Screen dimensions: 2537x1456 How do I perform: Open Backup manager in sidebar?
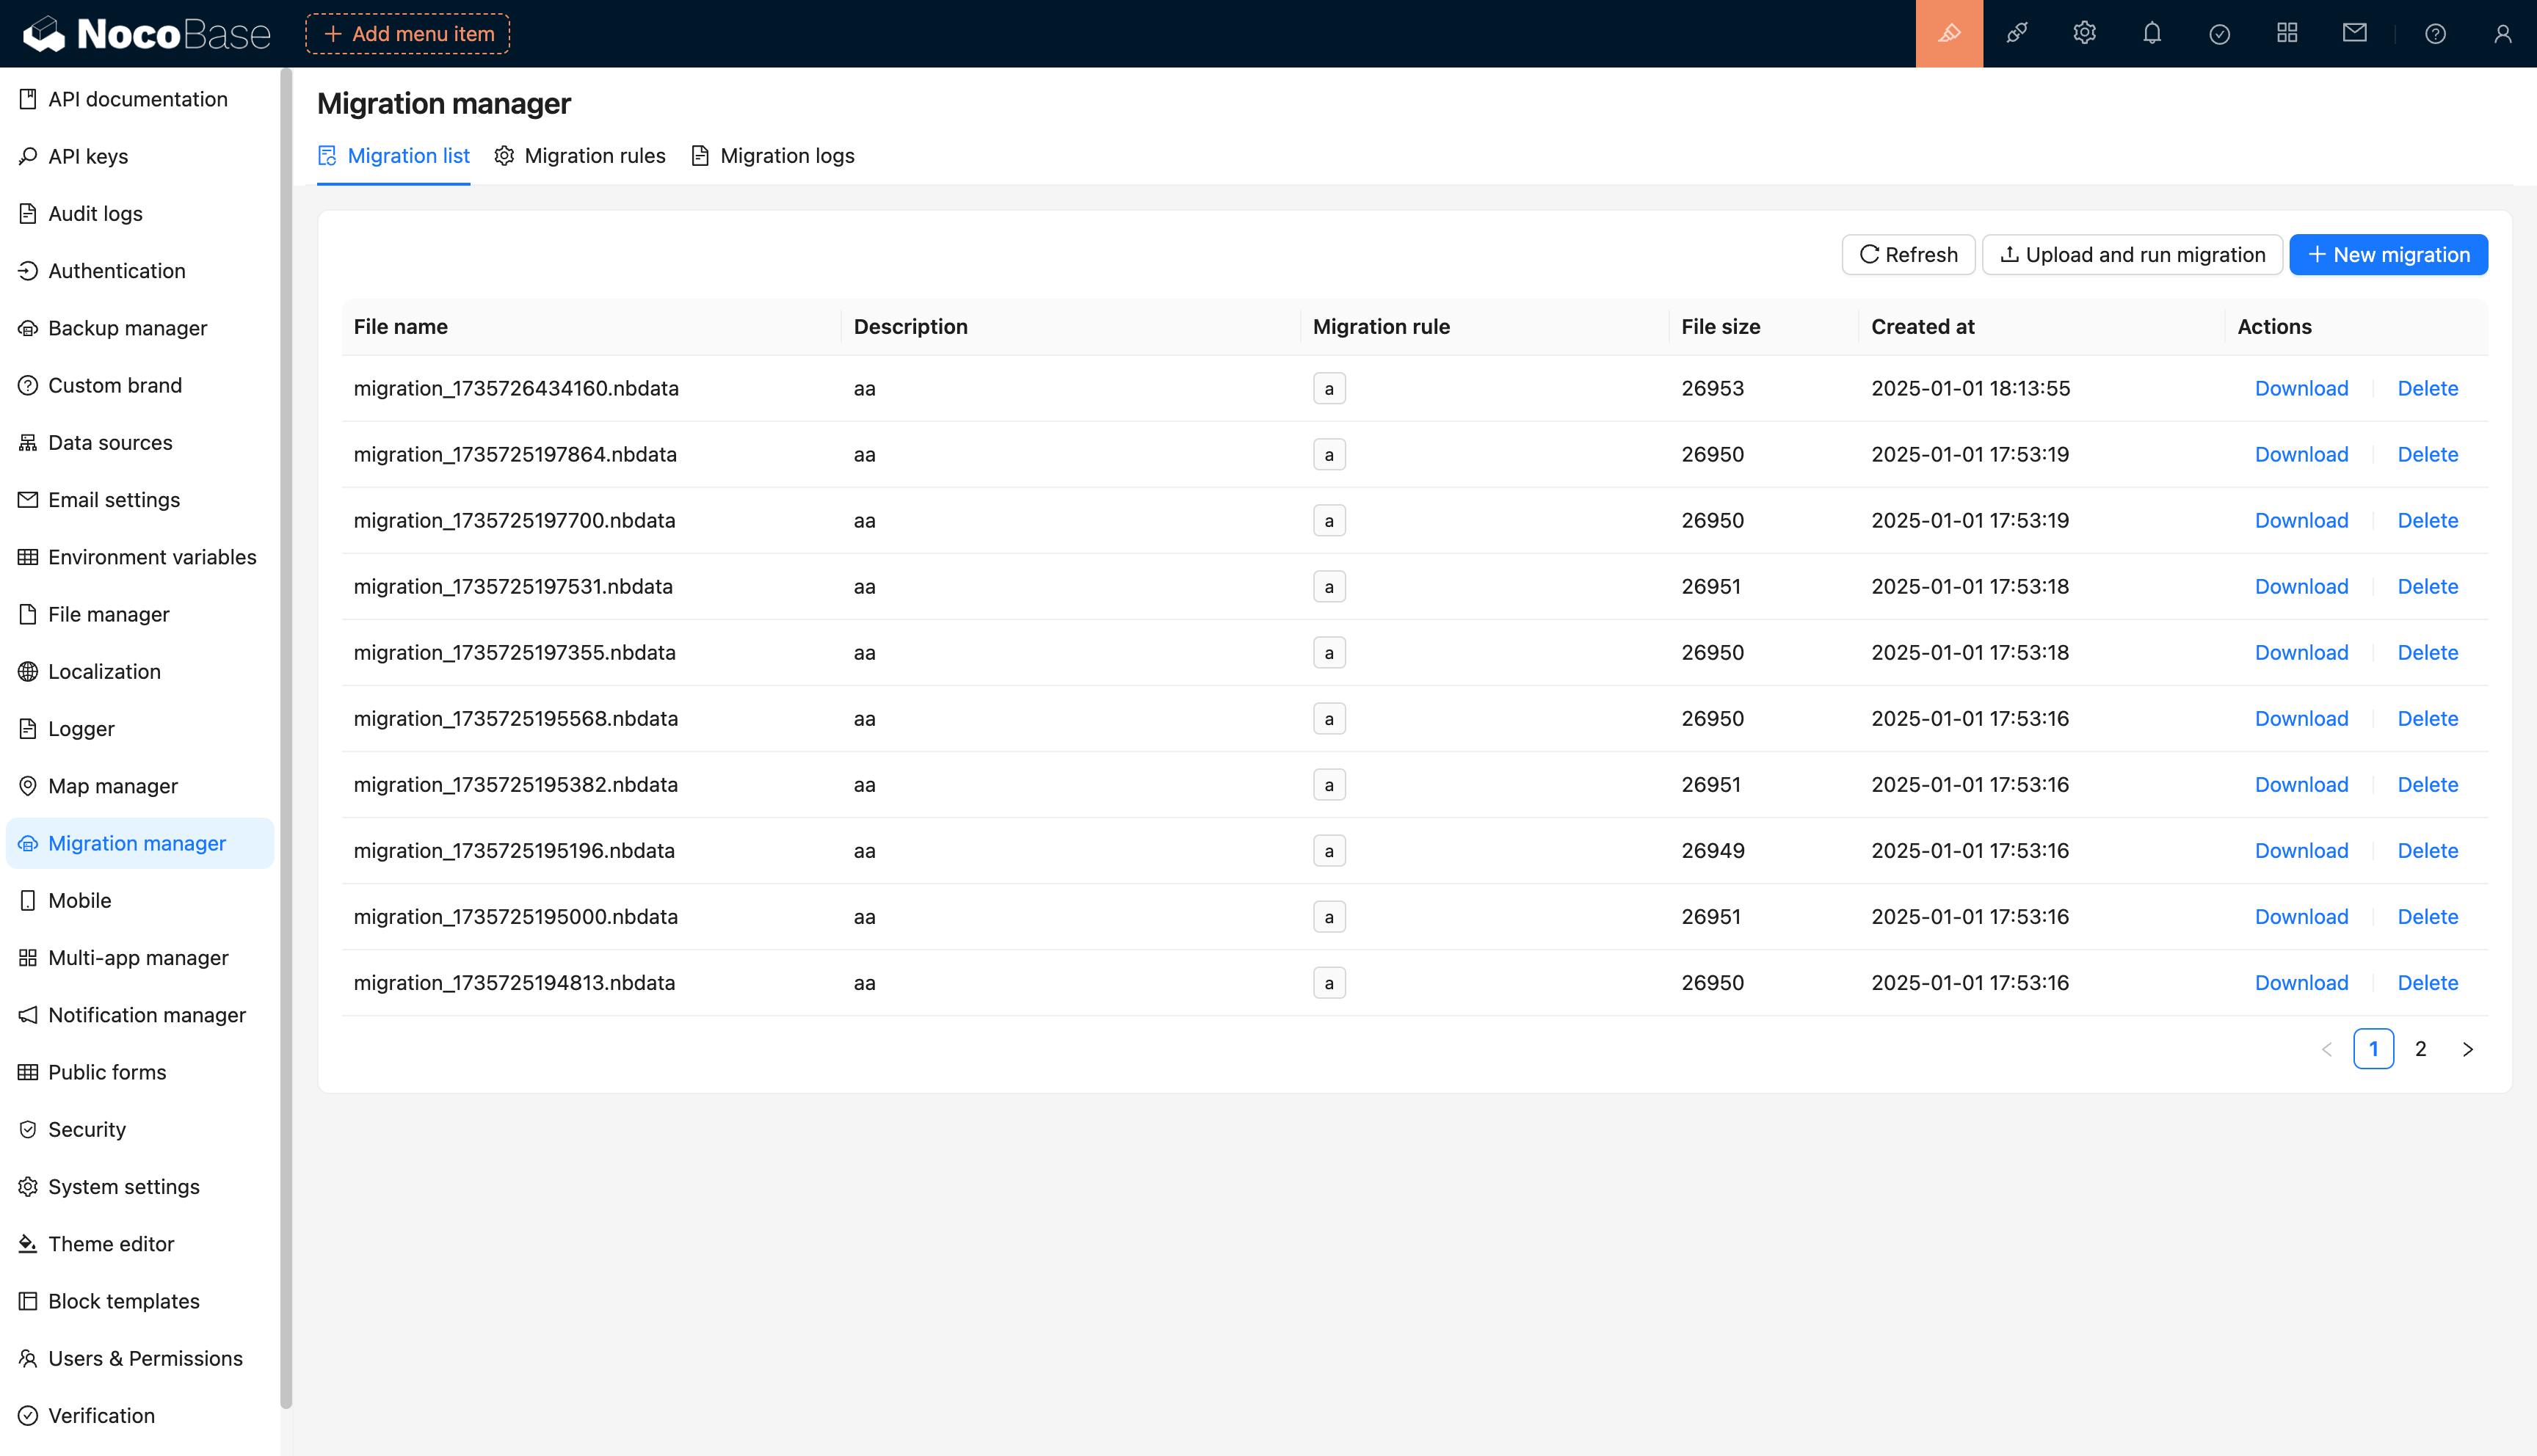click(127, 328)
